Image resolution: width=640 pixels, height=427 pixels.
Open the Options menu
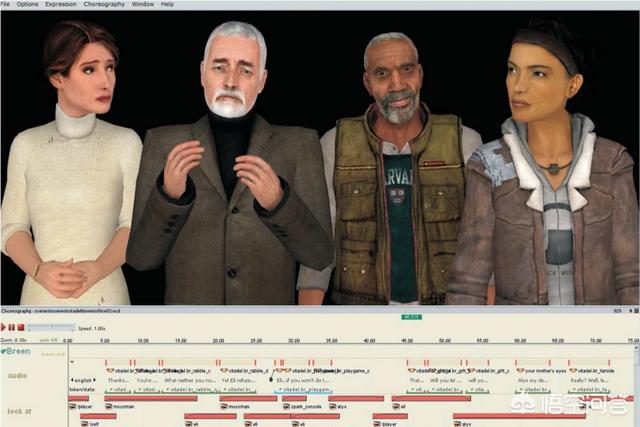pos(27,4)
